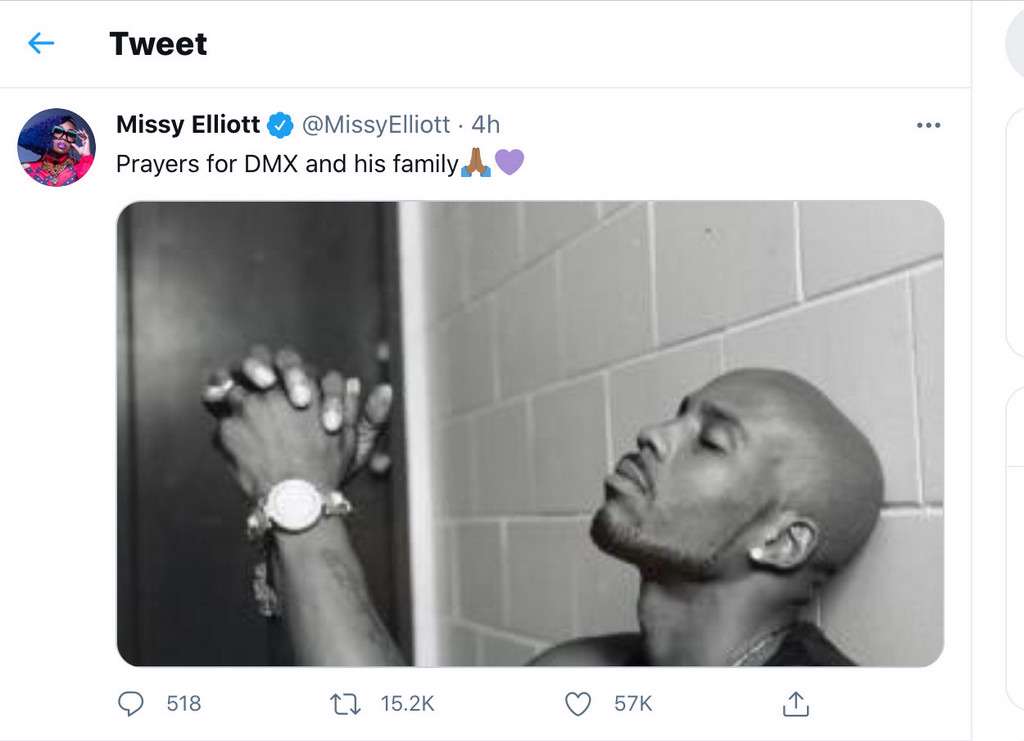Click the @MissyElliott handle
The image size is (1024, 741).
[x=376, y=124]
